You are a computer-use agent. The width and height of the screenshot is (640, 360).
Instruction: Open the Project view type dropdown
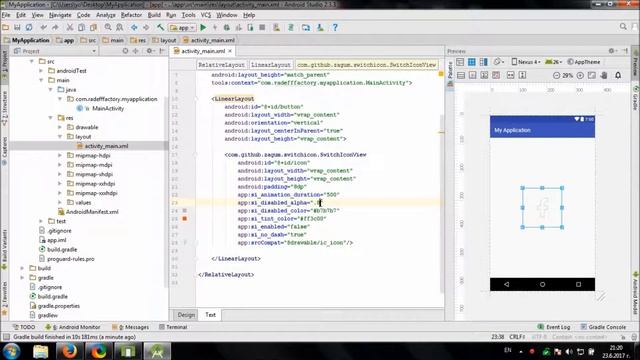(55, 51)
